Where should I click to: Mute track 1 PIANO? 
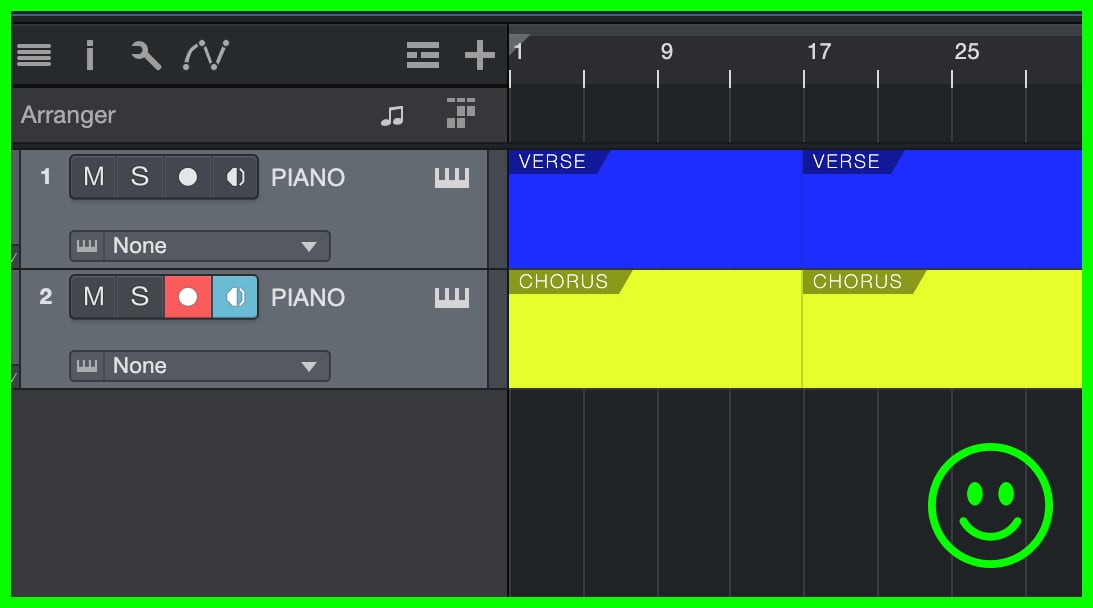click(x=93, y=178)
